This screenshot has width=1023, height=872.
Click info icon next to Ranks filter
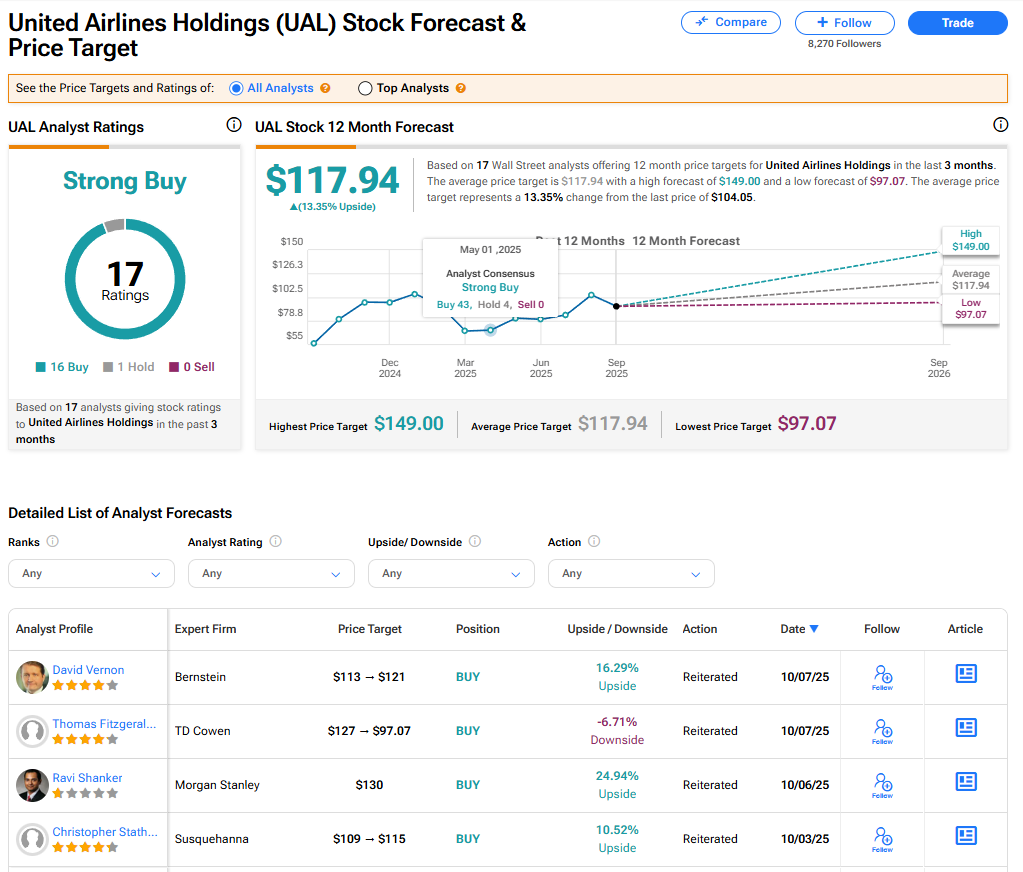[x=52, y=542]
